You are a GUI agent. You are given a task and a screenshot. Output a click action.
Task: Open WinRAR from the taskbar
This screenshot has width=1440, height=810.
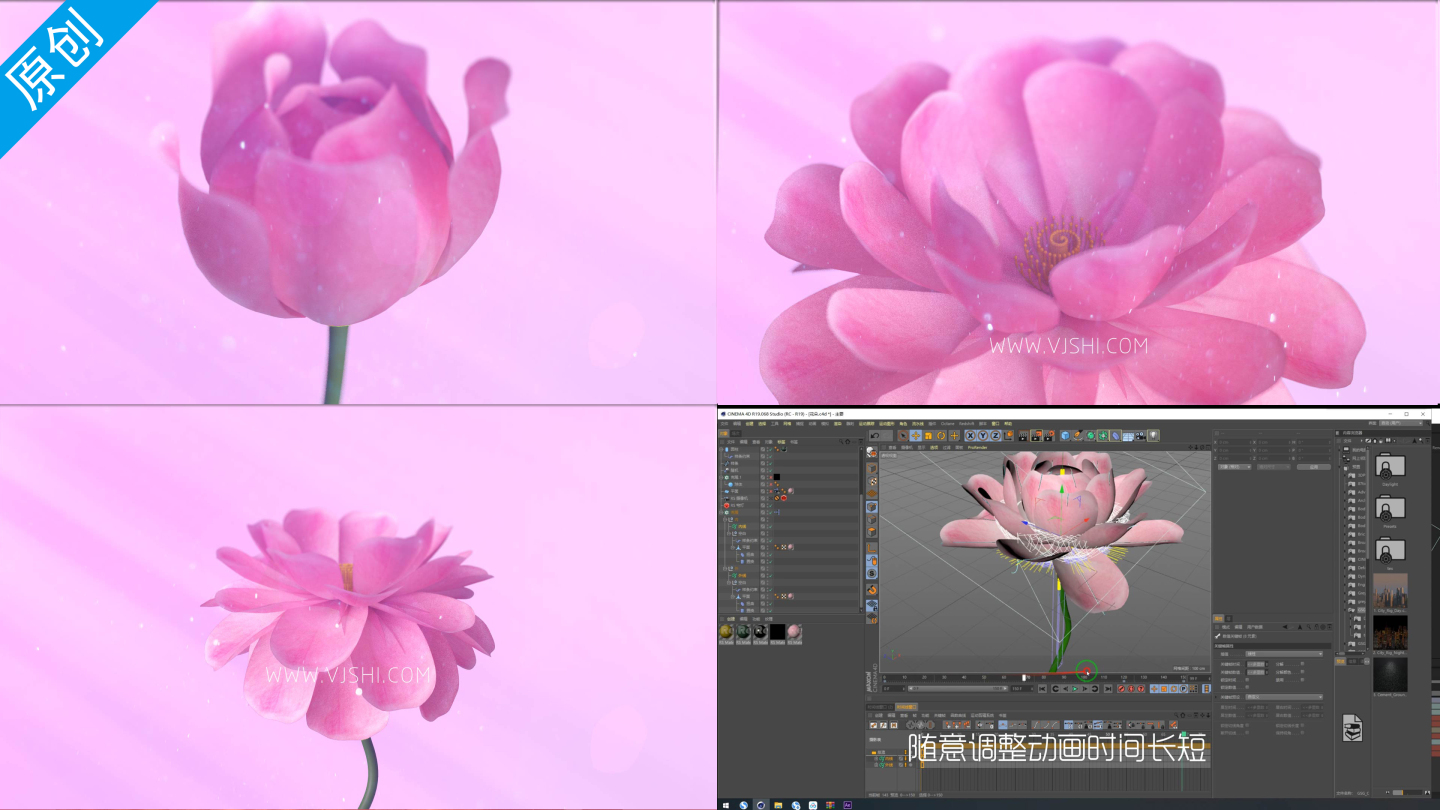pyautogui.click(x=830, y=805)
